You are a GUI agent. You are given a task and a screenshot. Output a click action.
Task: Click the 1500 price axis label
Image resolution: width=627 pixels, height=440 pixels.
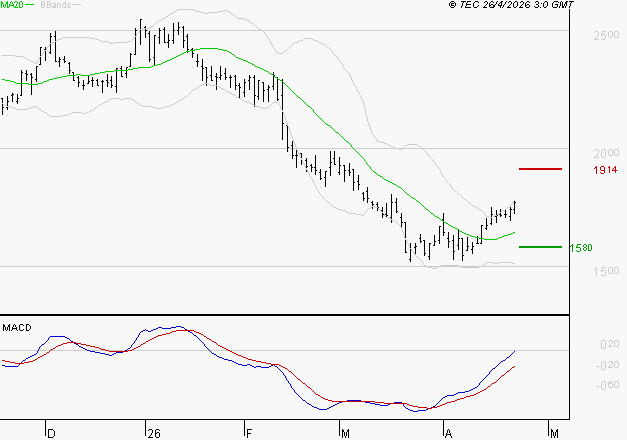(x=606, y=271)
